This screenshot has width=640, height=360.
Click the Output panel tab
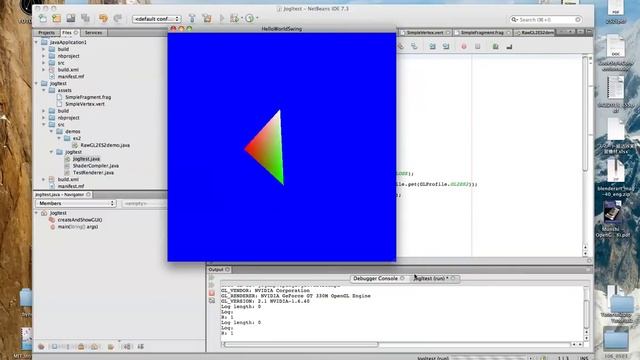click(219, 269)
